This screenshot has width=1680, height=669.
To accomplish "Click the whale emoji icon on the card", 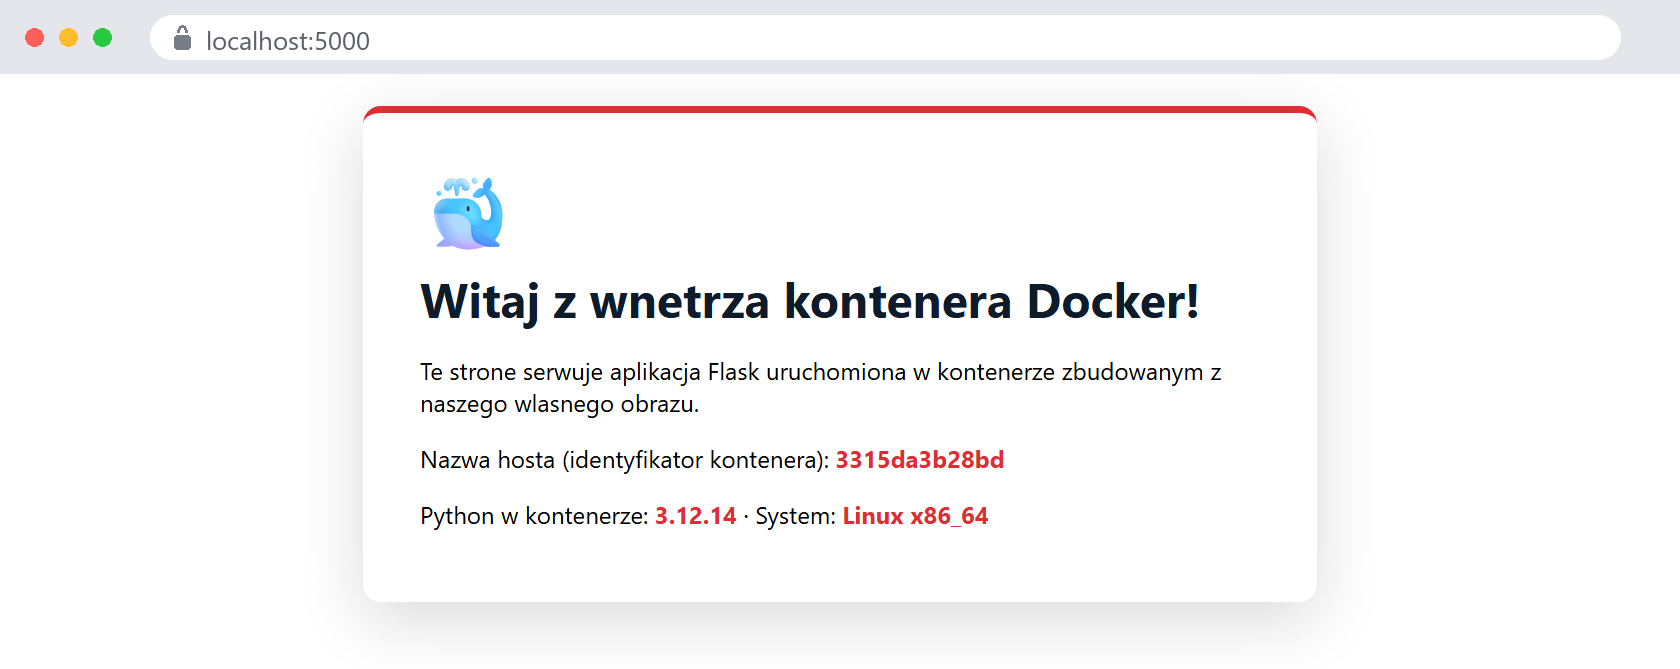I will pos(468,213).
